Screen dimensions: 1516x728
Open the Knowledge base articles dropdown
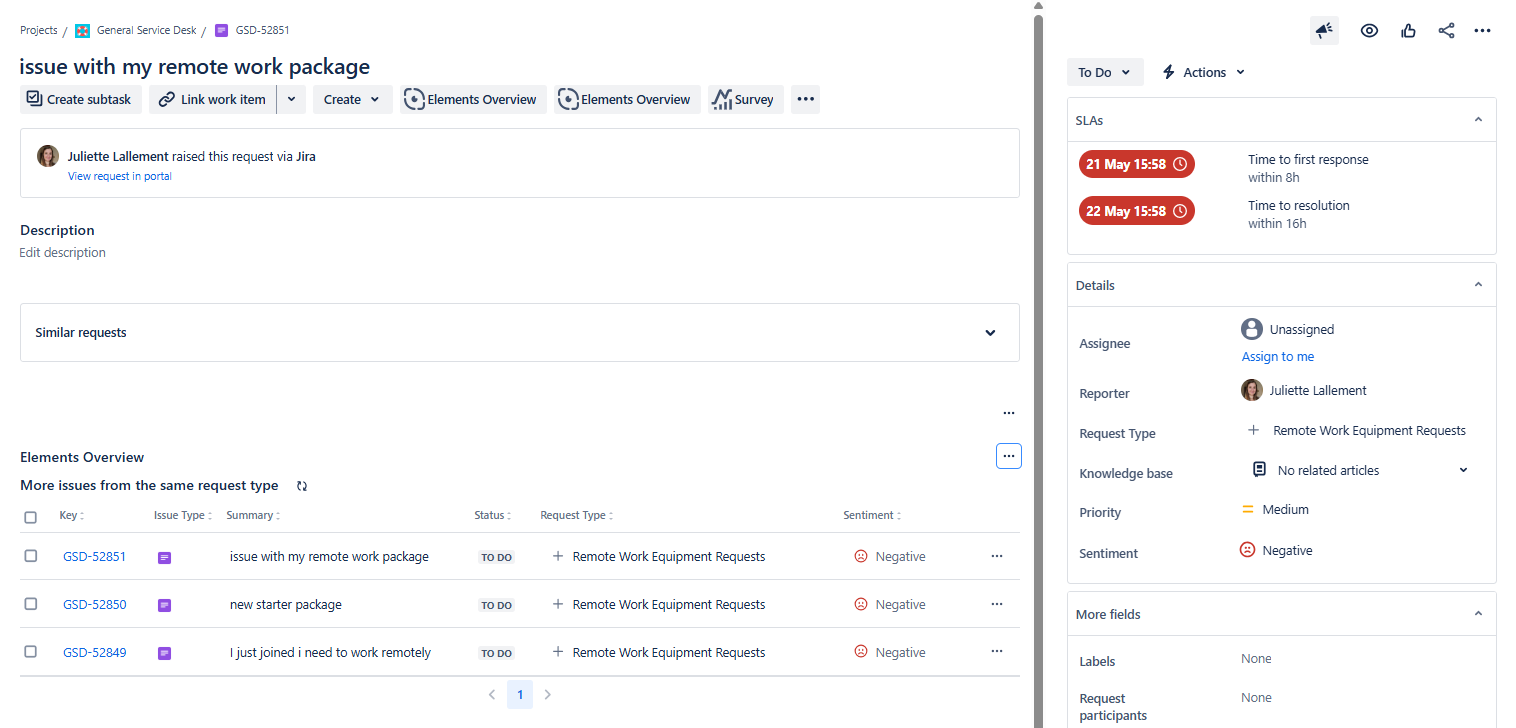point(1463,470)
